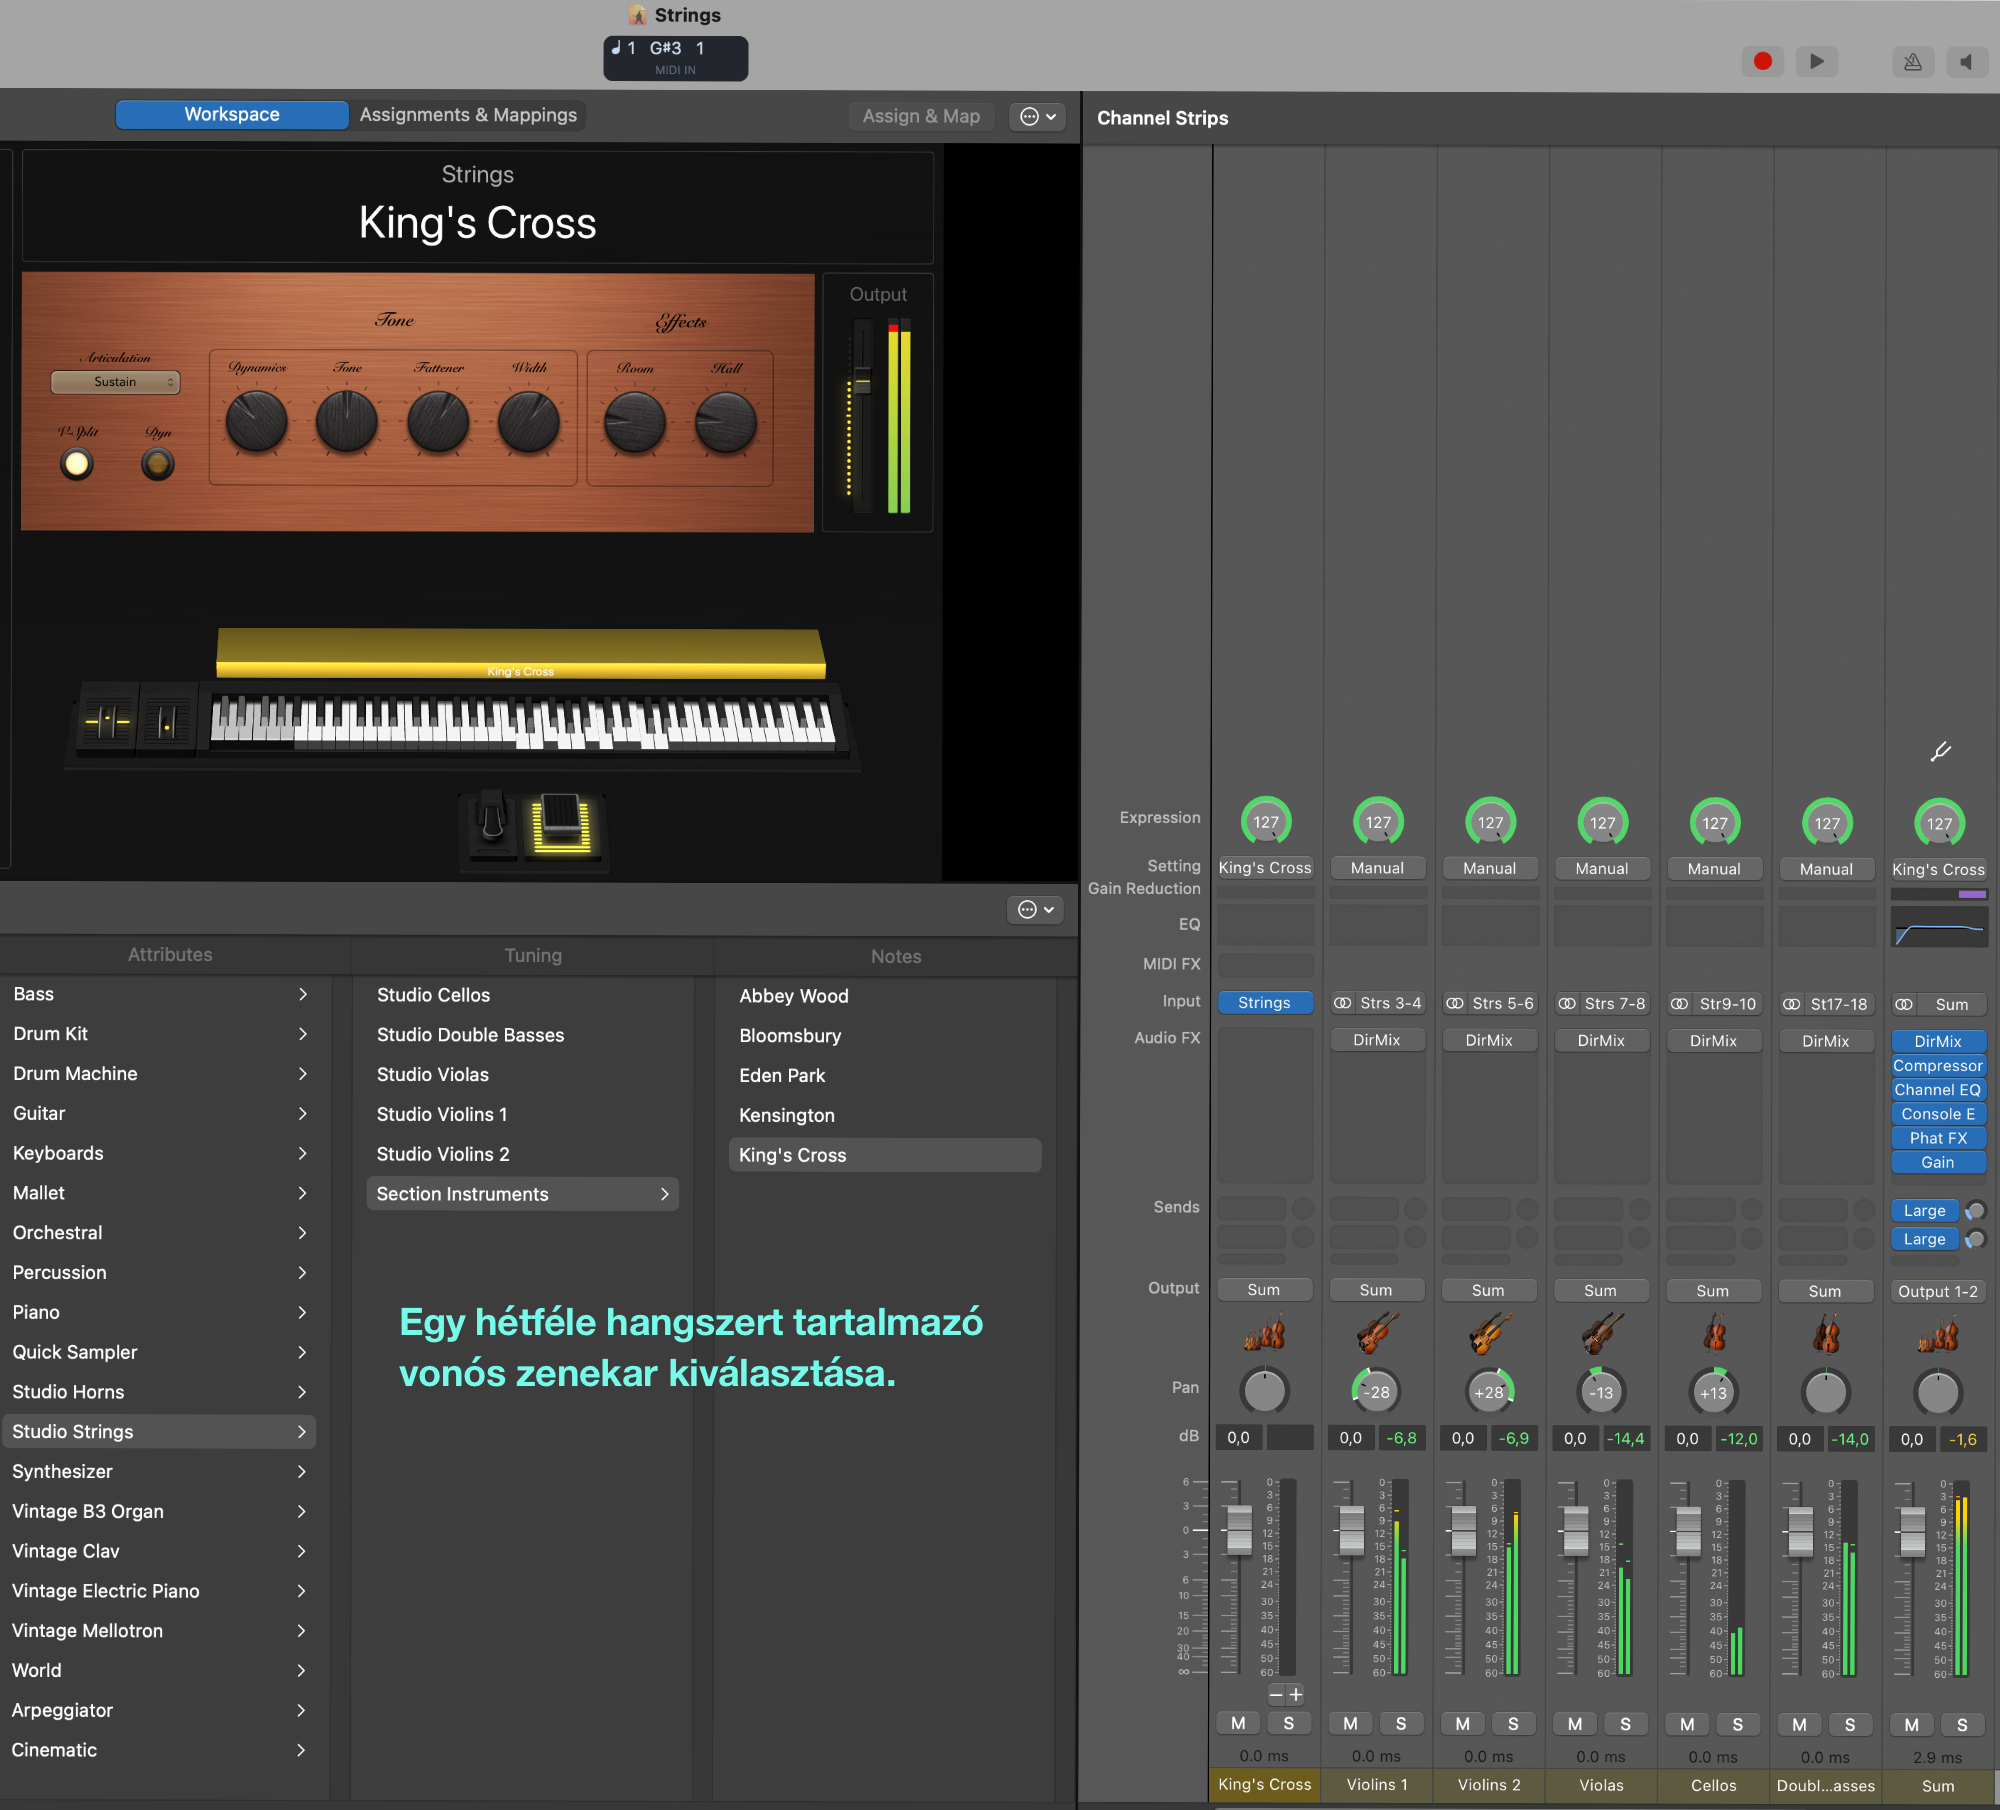
Task: Click the play button in top bar
Action: coord(1817,62)
